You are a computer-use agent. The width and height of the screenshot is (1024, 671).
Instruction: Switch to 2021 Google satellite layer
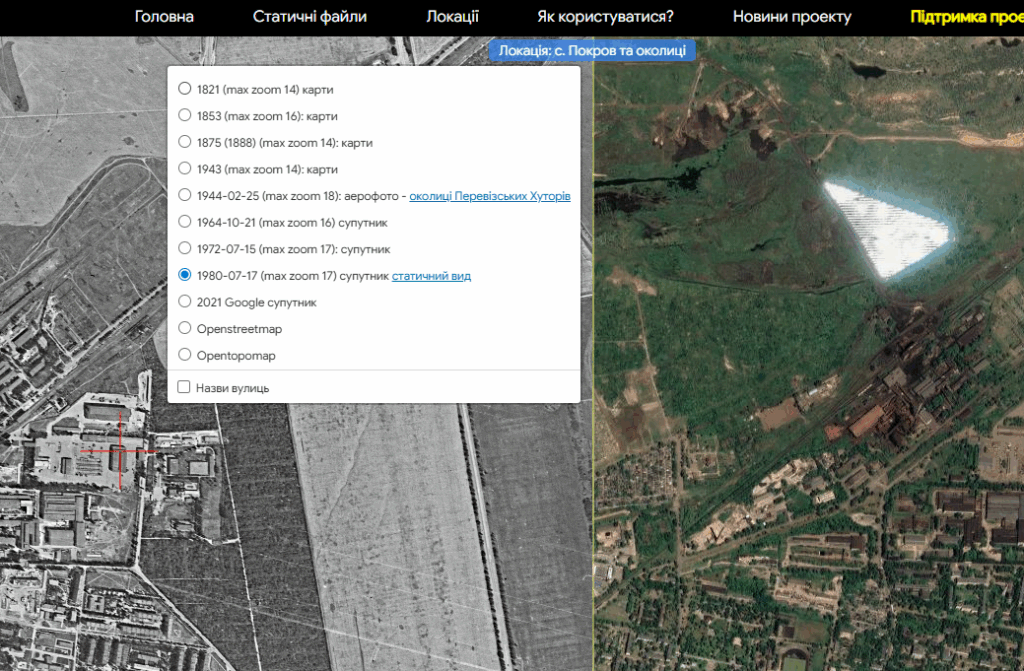[184, 301]
